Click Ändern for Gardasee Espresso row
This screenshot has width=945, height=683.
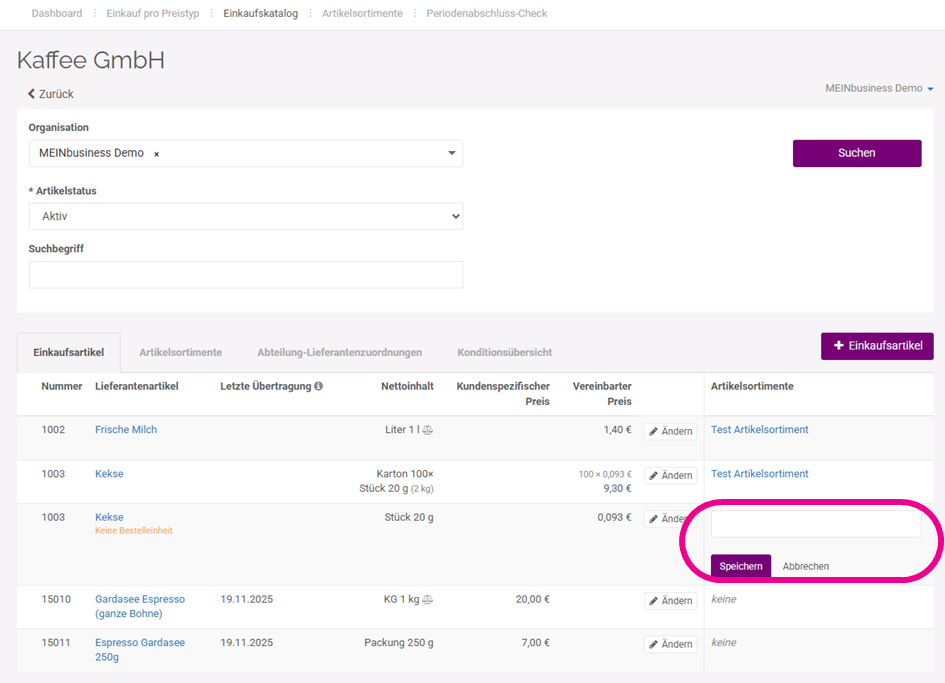tap(670, 601)
